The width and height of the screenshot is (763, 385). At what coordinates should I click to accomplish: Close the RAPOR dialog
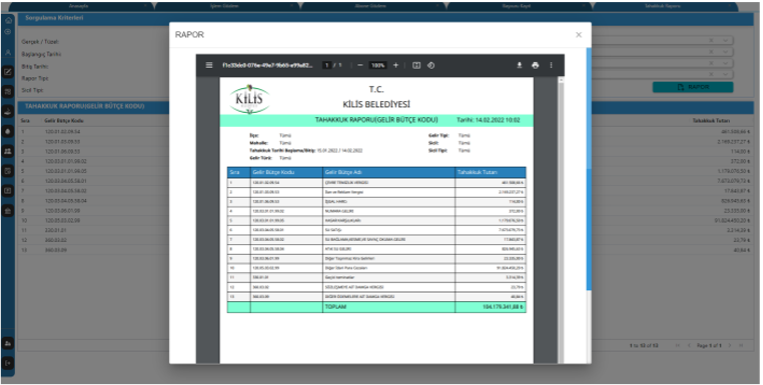pyautogui.click(x=579, y=35)
